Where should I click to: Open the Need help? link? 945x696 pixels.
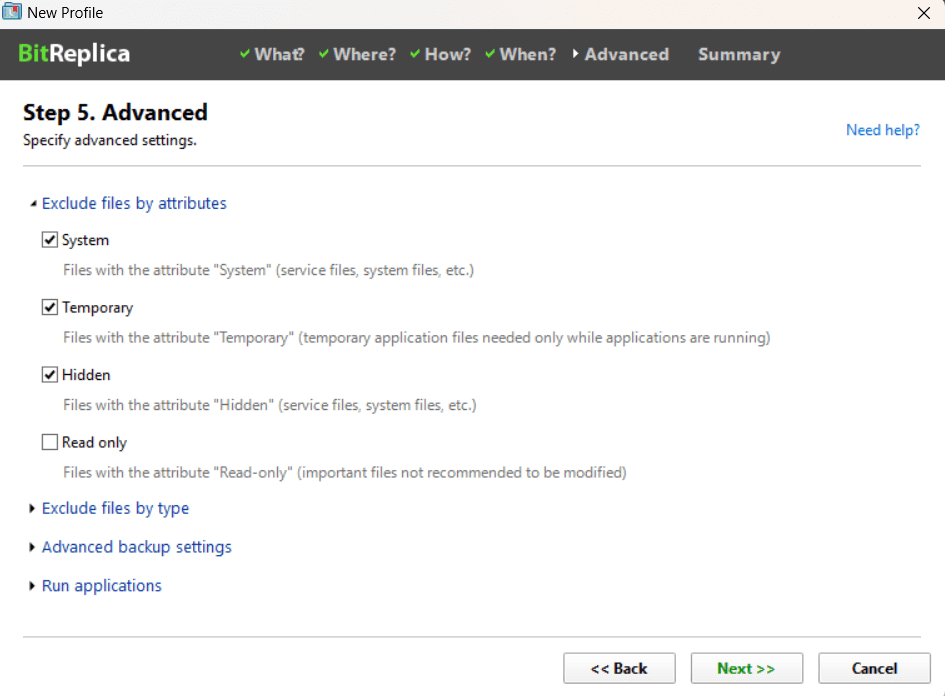click(882, 130)
